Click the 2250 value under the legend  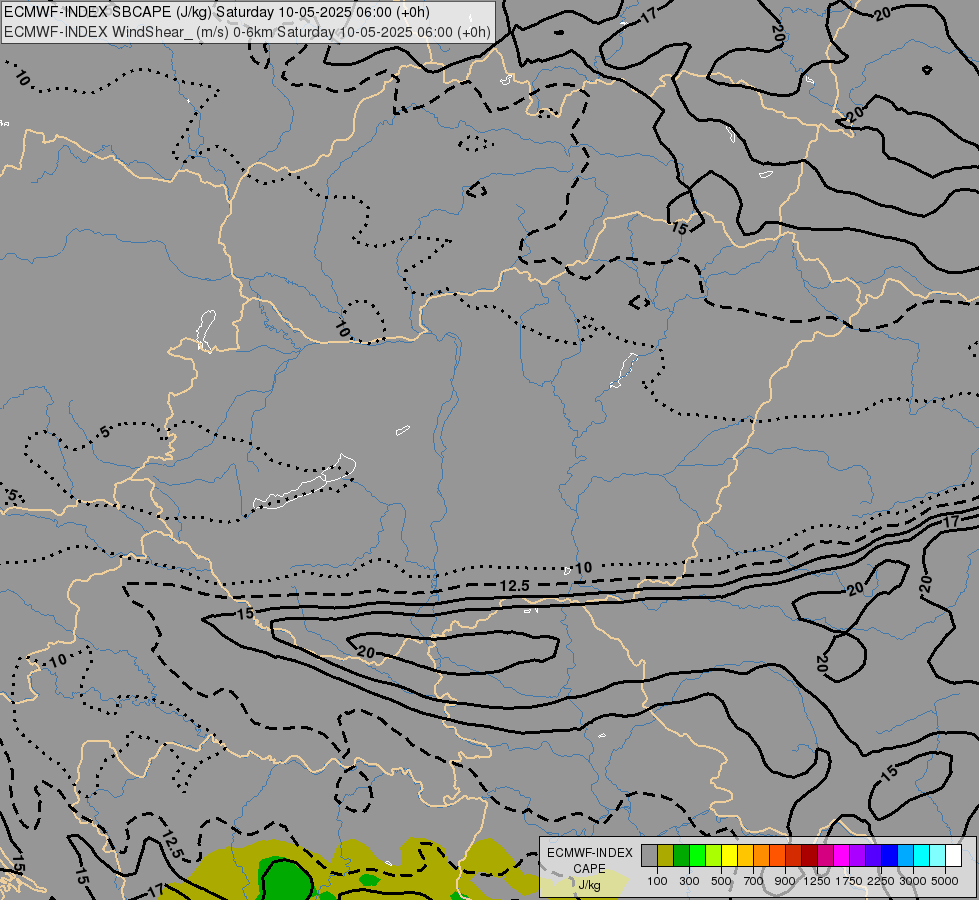coord(881,881)
